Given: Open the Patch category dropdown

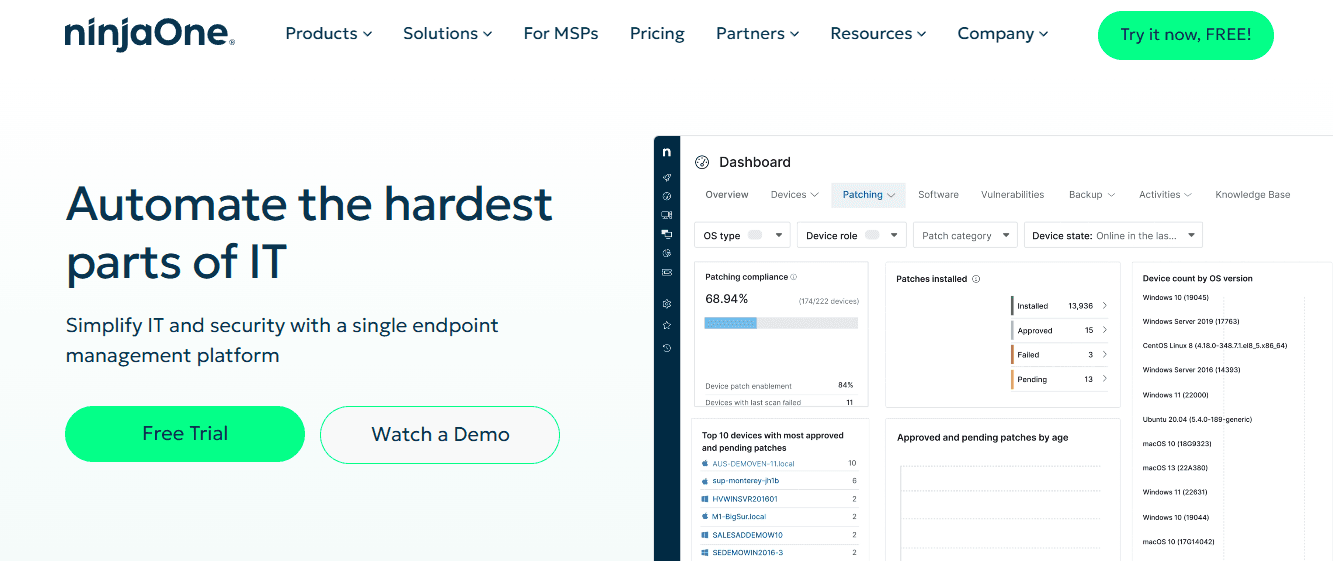Looking at the screenshot, I should pyautogui.click(x=965, y=235).
